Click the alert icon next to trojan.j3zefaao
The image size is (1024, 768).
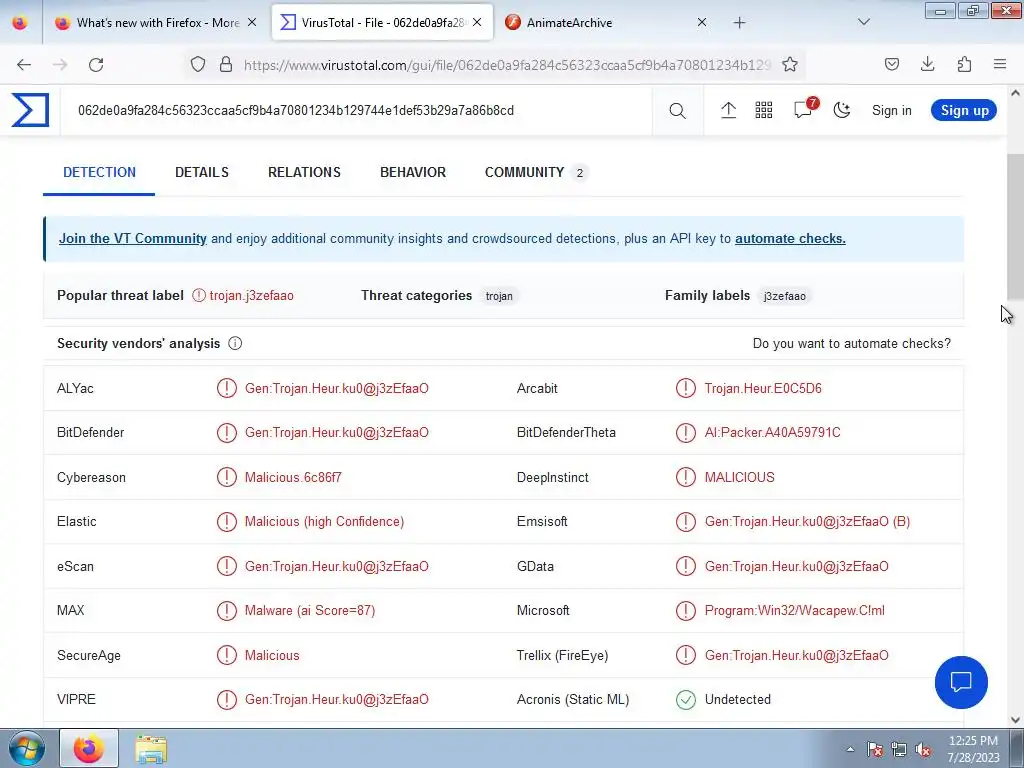pyautogui.click(x=199, y=296)
